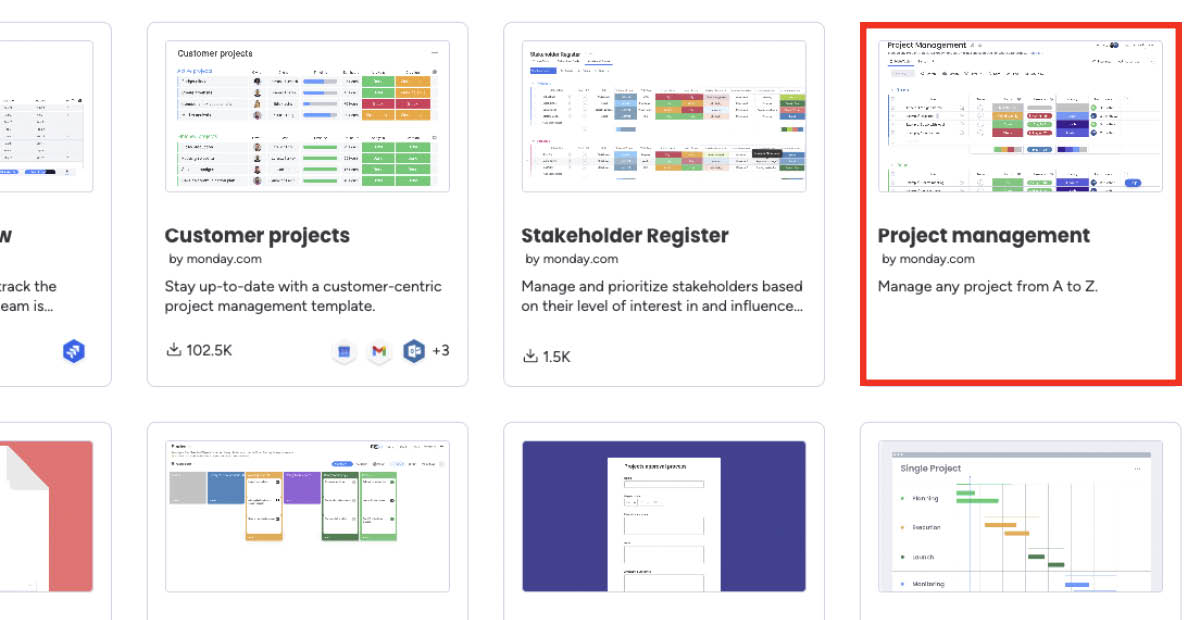Open the kanban board template thumbnail
The image size is (1200, 620).
307,516
